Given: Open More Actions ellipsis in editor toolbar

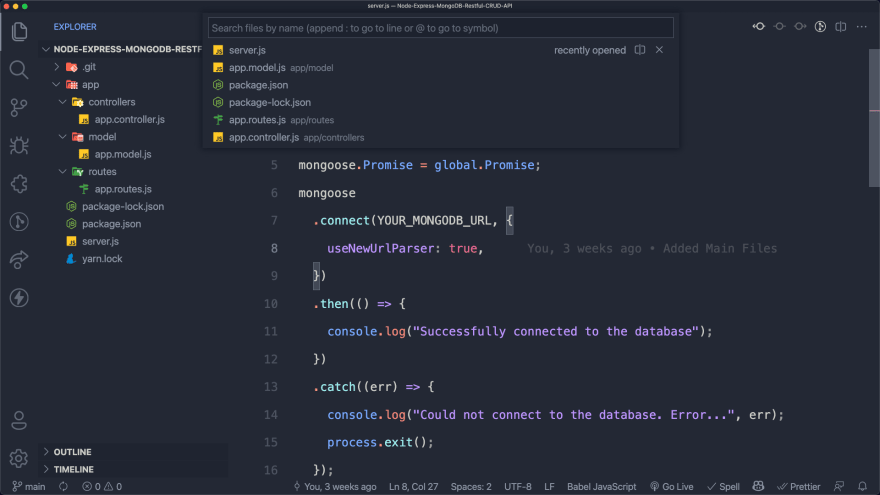Looking at the screenshot, I should pyautogui.click(x=862, y=27).
